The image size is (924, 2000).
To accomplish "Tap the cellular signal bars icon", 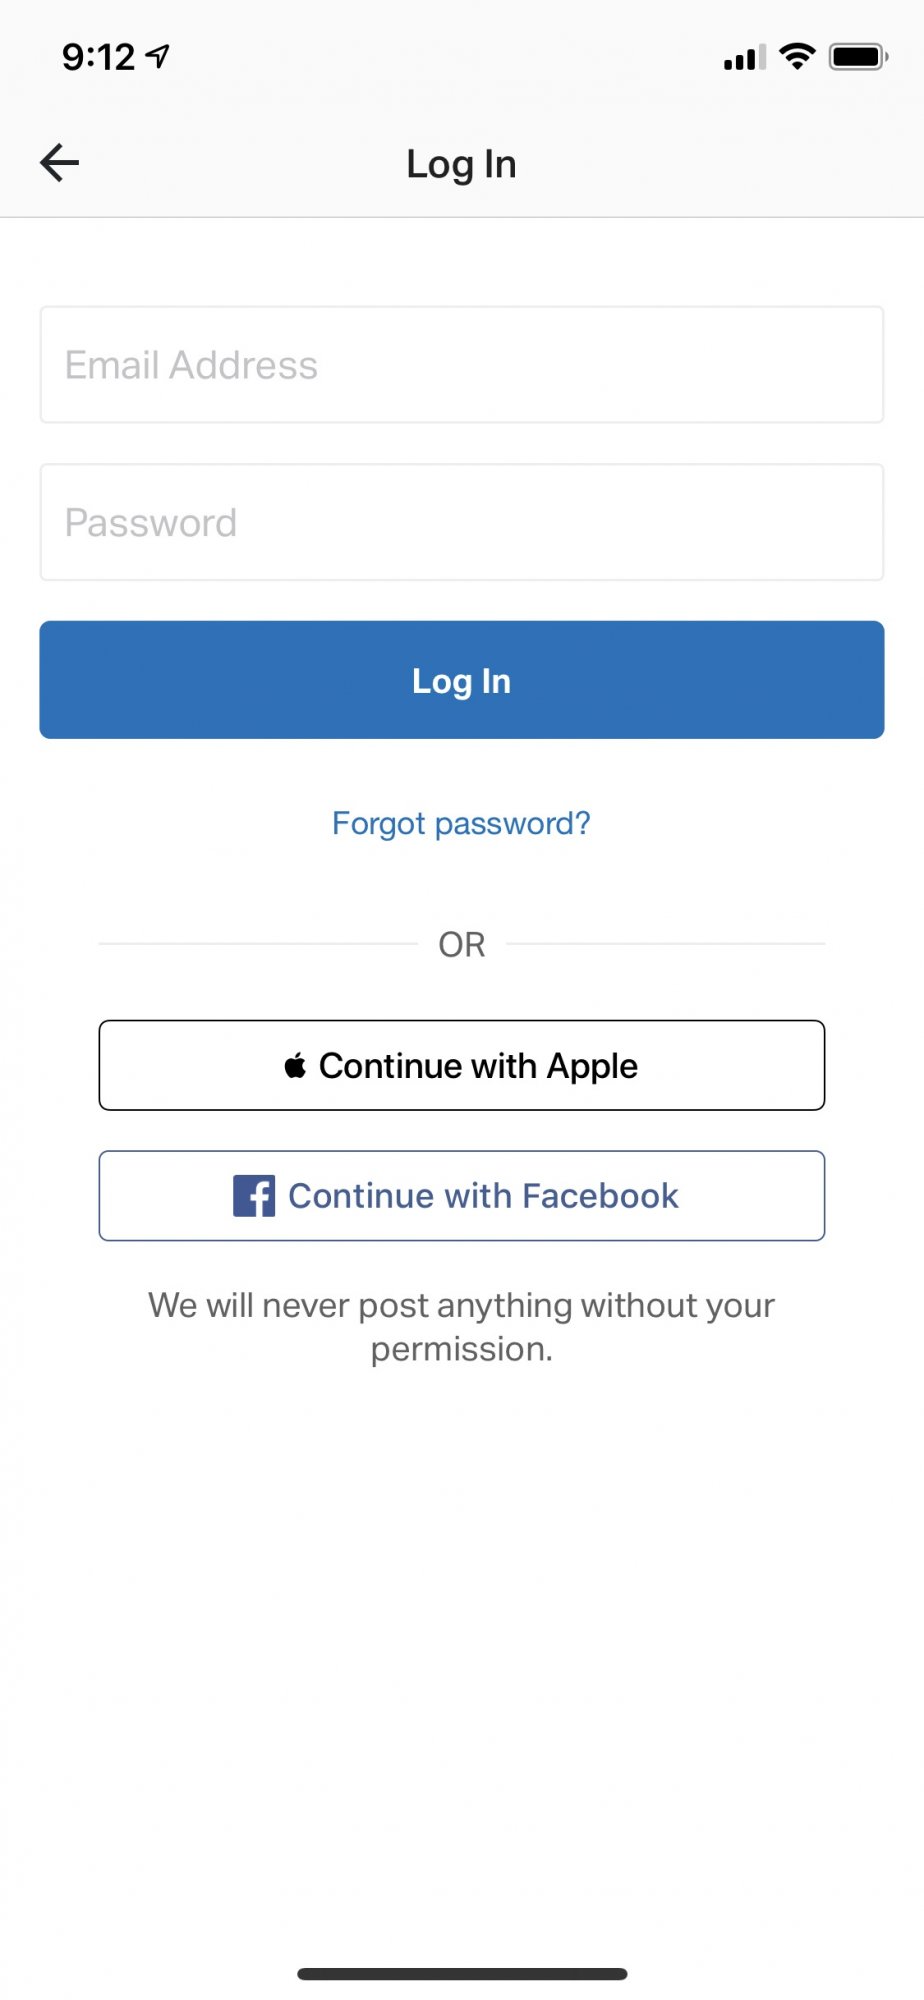I will [744, 58].
